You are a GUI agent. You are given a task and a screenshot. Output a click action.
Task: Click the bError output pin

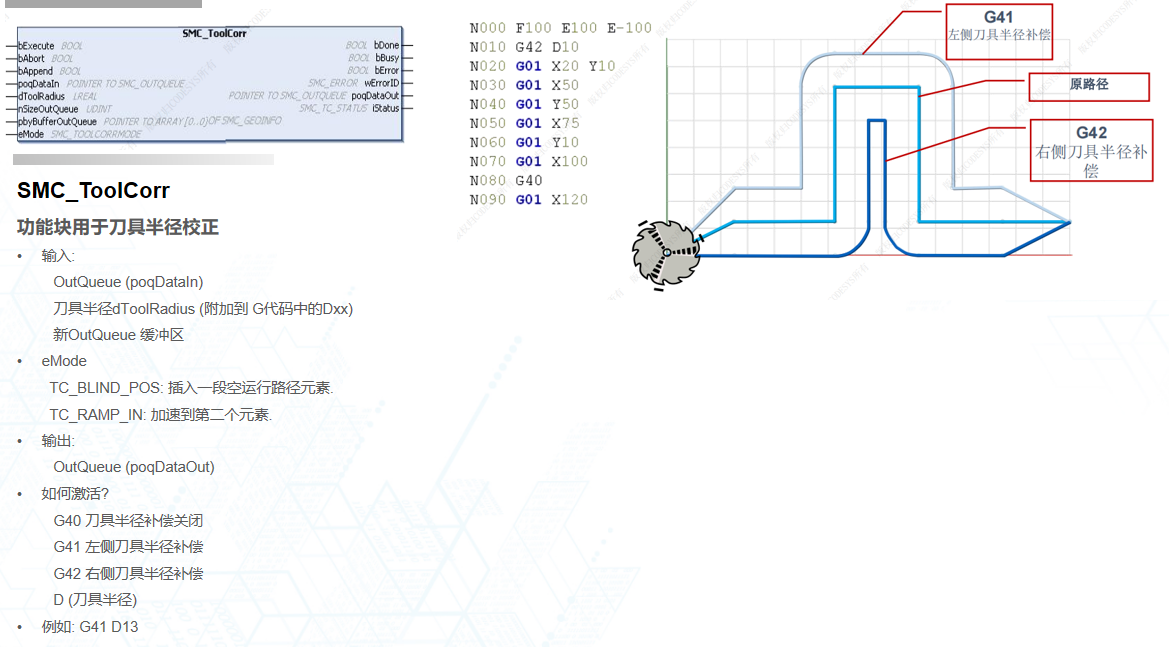point(386,71)
